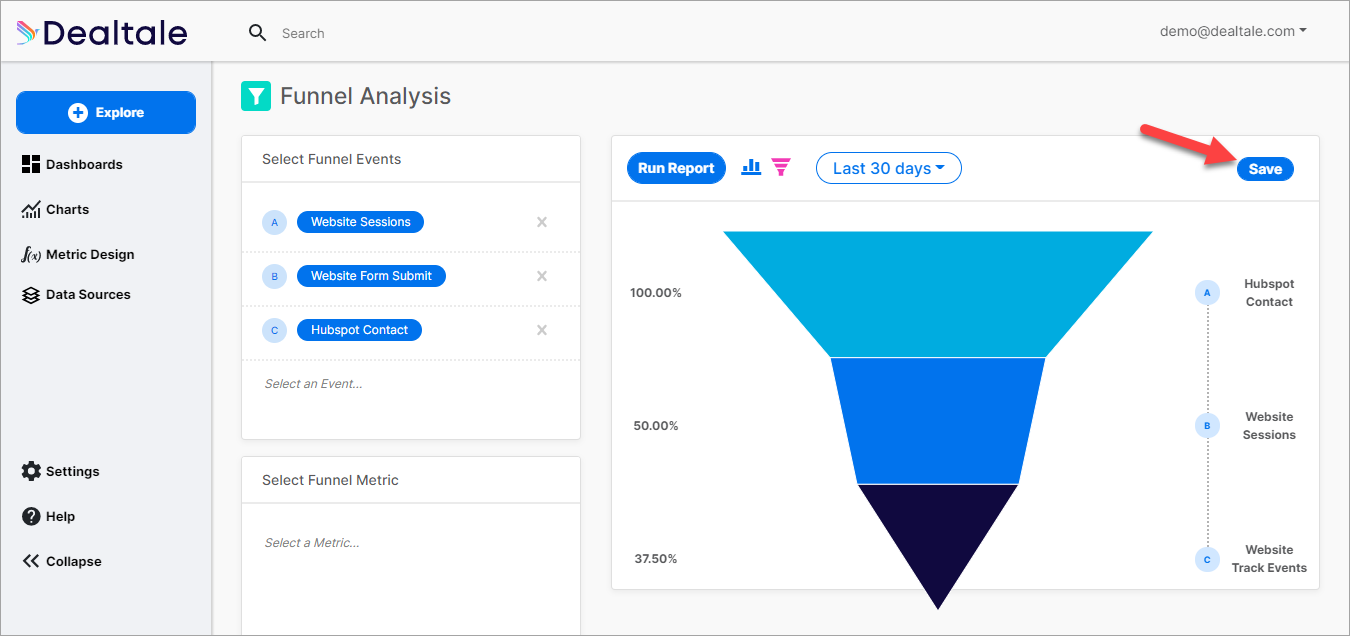This screenshot has height=636, width=1350.
Task: Click the Website Sessions legend label
Action: coord(1269,426)
